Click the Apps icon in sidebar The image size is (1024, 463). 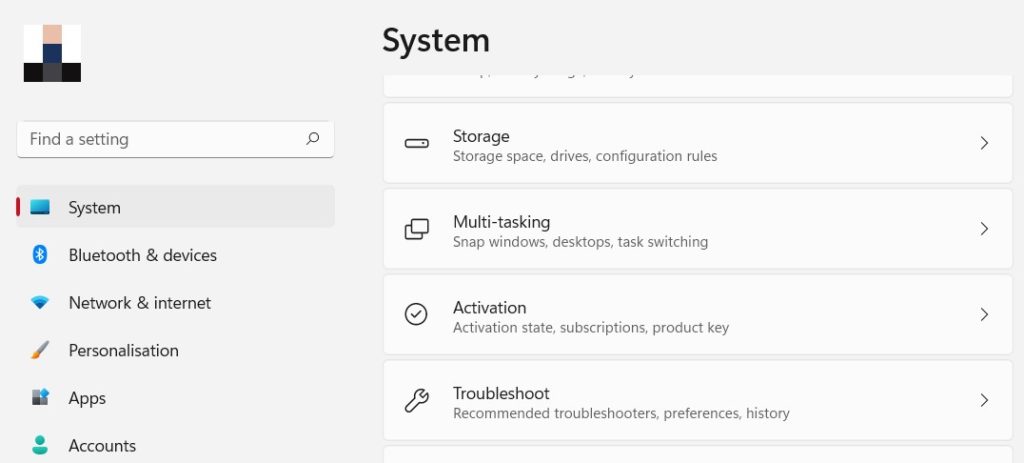tap(40, 397)
